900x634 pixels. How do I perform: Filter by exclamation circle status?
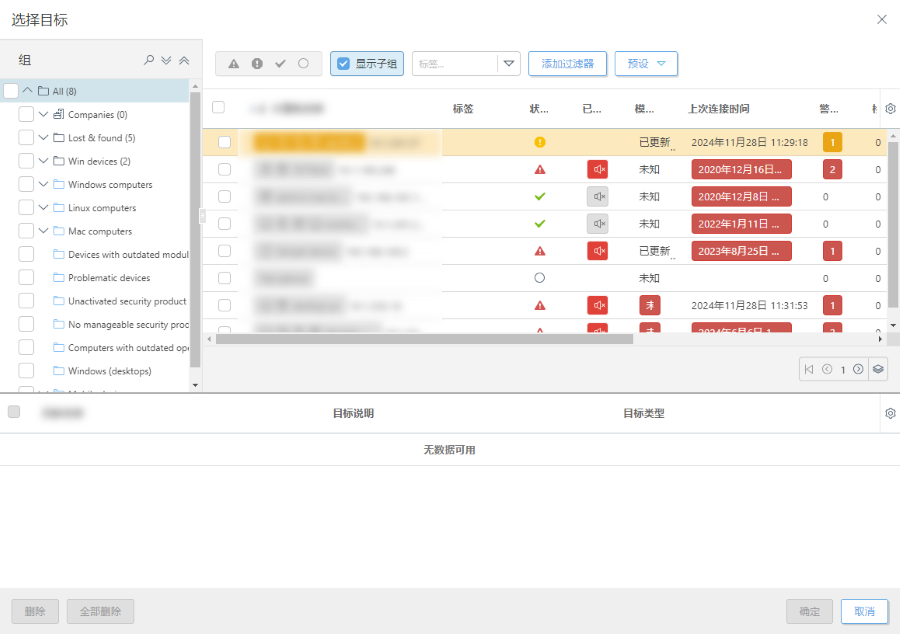257,64
